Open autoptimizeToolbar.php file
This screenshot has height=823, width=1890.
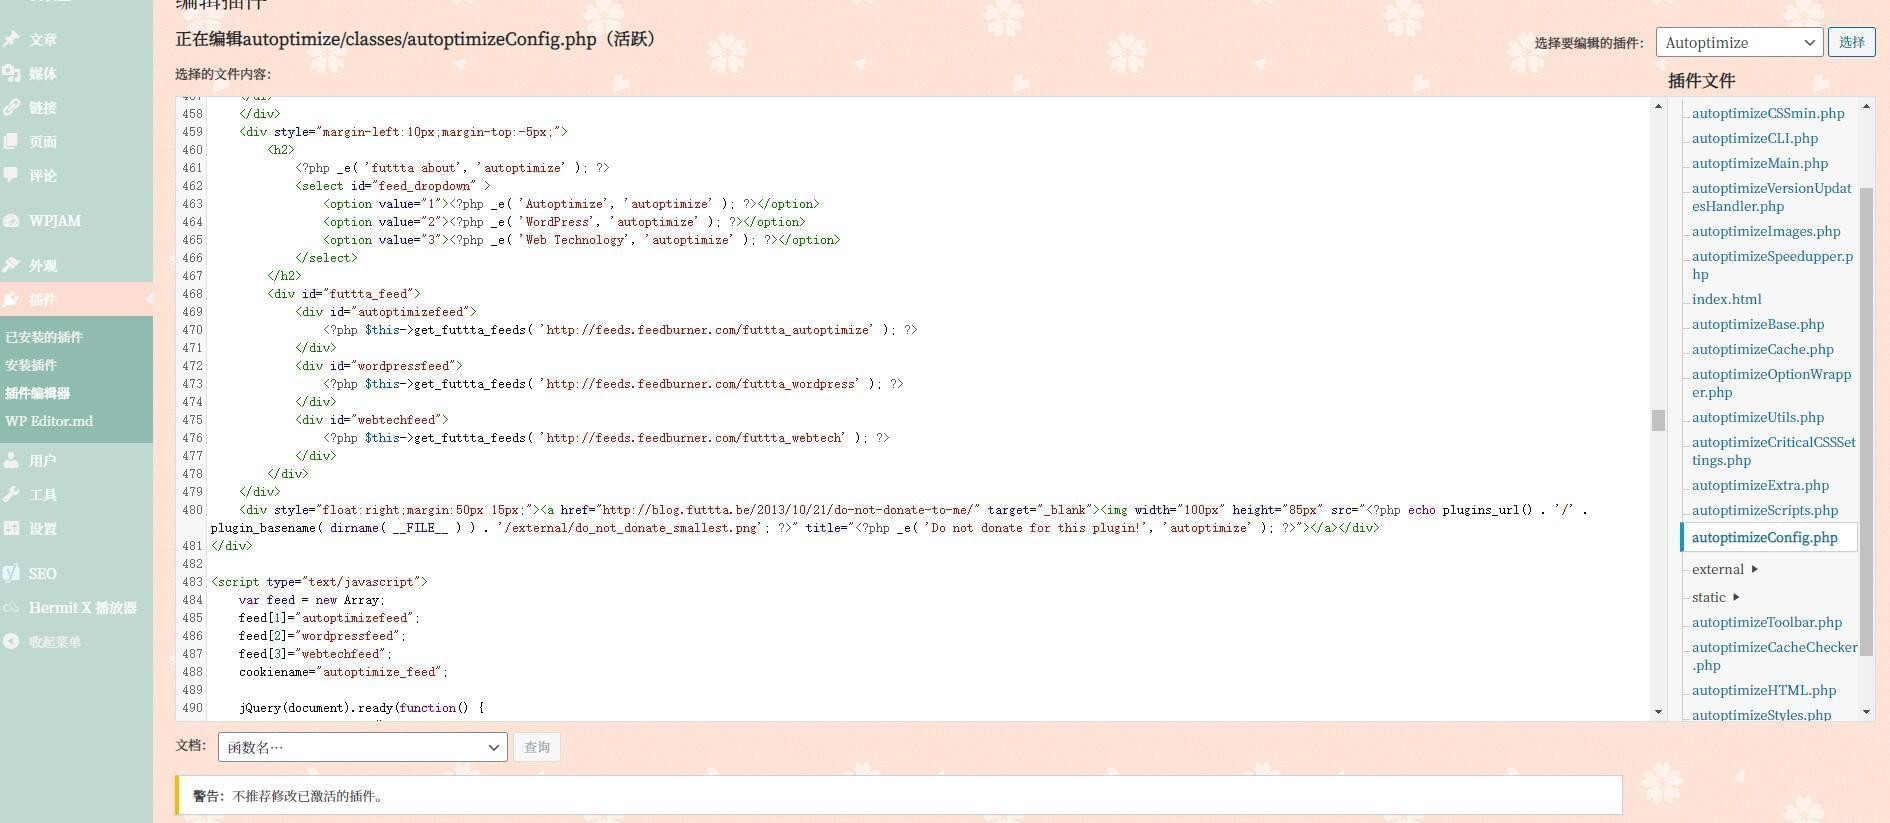point(1767,622)
